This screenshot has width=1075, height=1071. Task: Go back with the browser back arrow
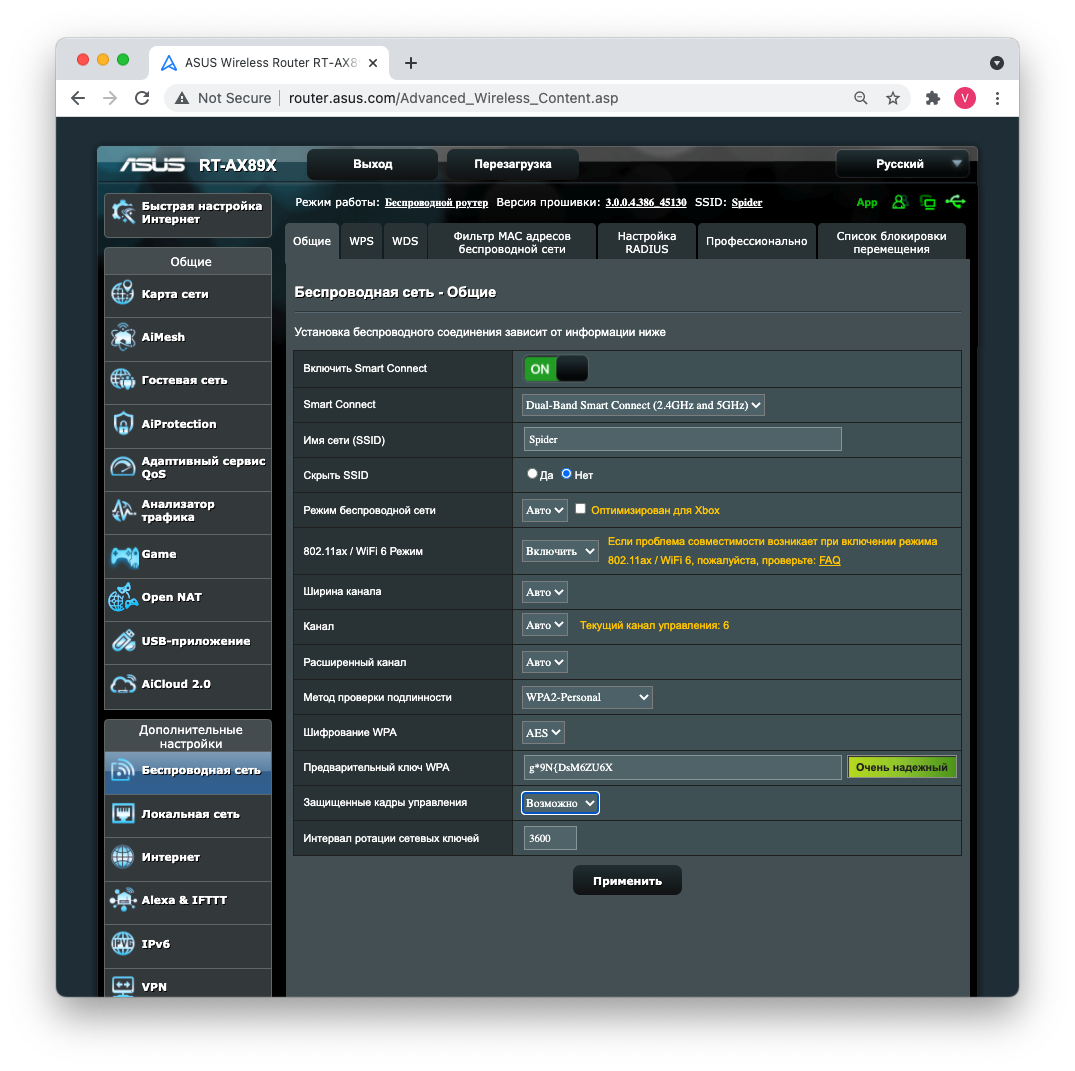[78, 98]
